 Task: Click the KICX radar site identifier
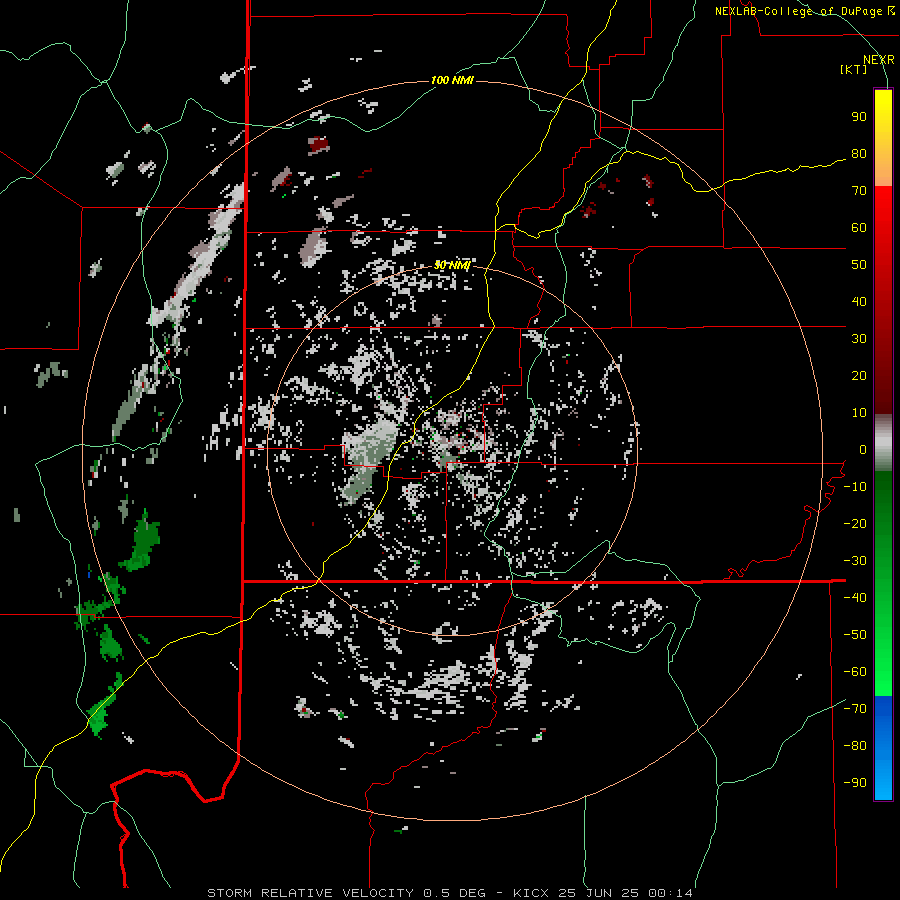point(531,893)
